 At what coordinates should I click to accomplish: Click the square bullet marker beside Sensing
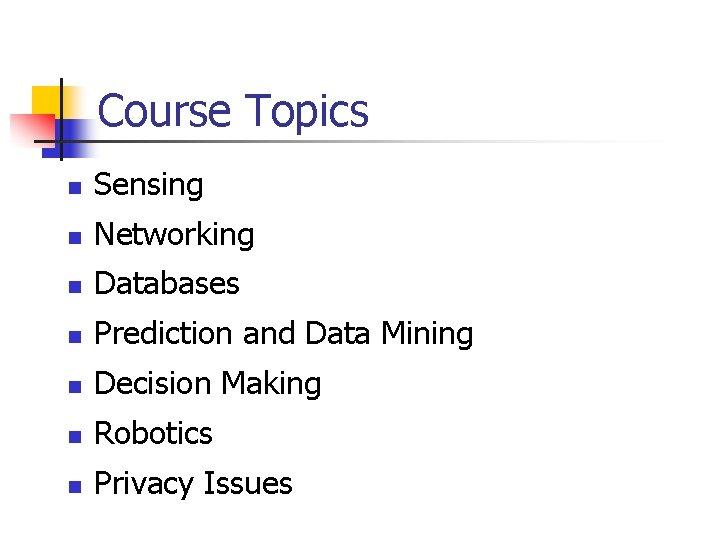72,188
